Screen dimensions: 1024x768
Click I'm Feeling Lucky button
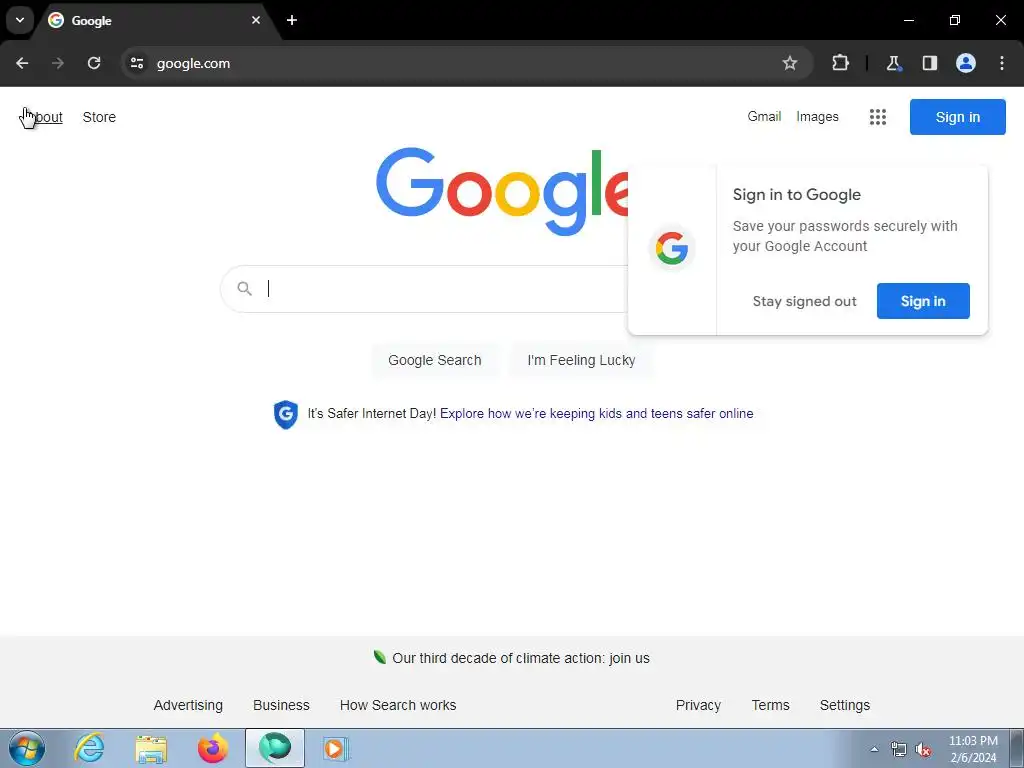tap(581, 360)
